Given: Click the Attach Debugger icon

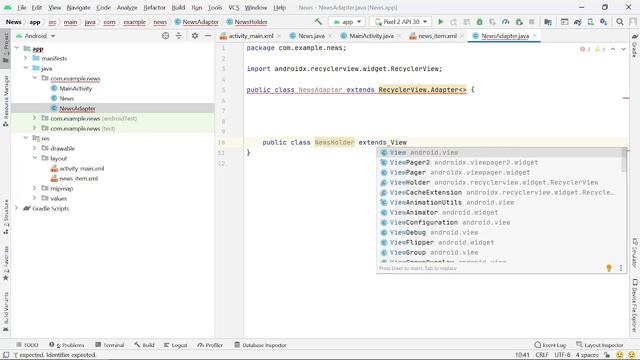Looking at the screenshot, I should coord(519,22).
